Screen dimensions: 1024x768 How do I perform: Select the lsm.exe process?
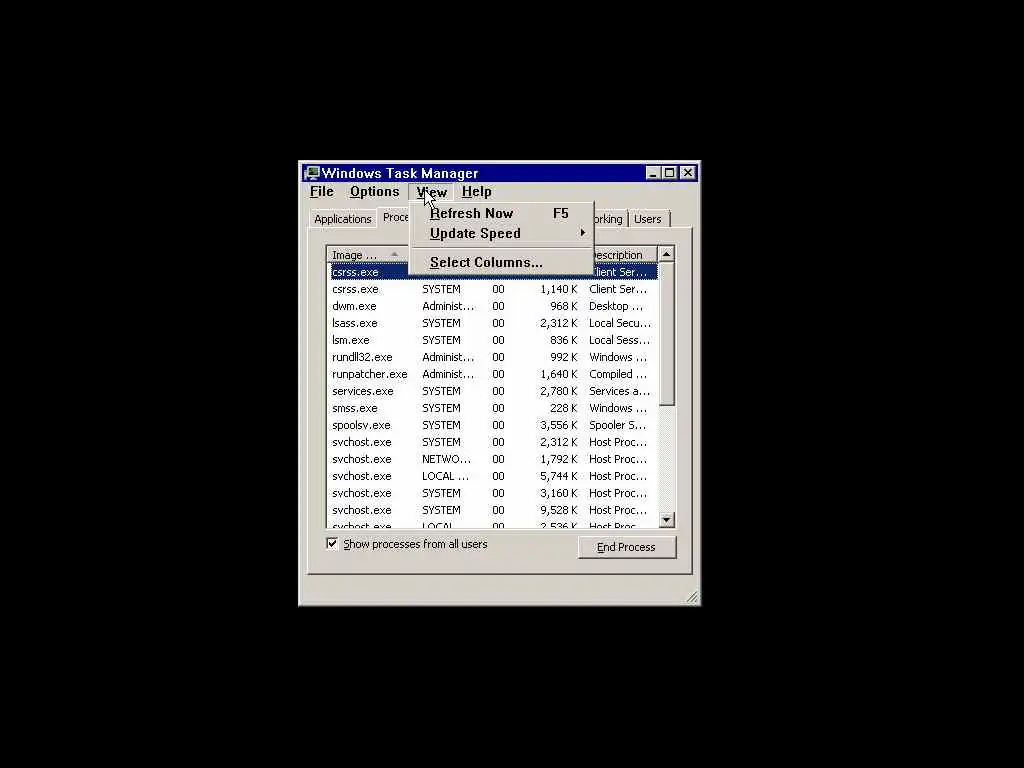click(x=494, y=340)
